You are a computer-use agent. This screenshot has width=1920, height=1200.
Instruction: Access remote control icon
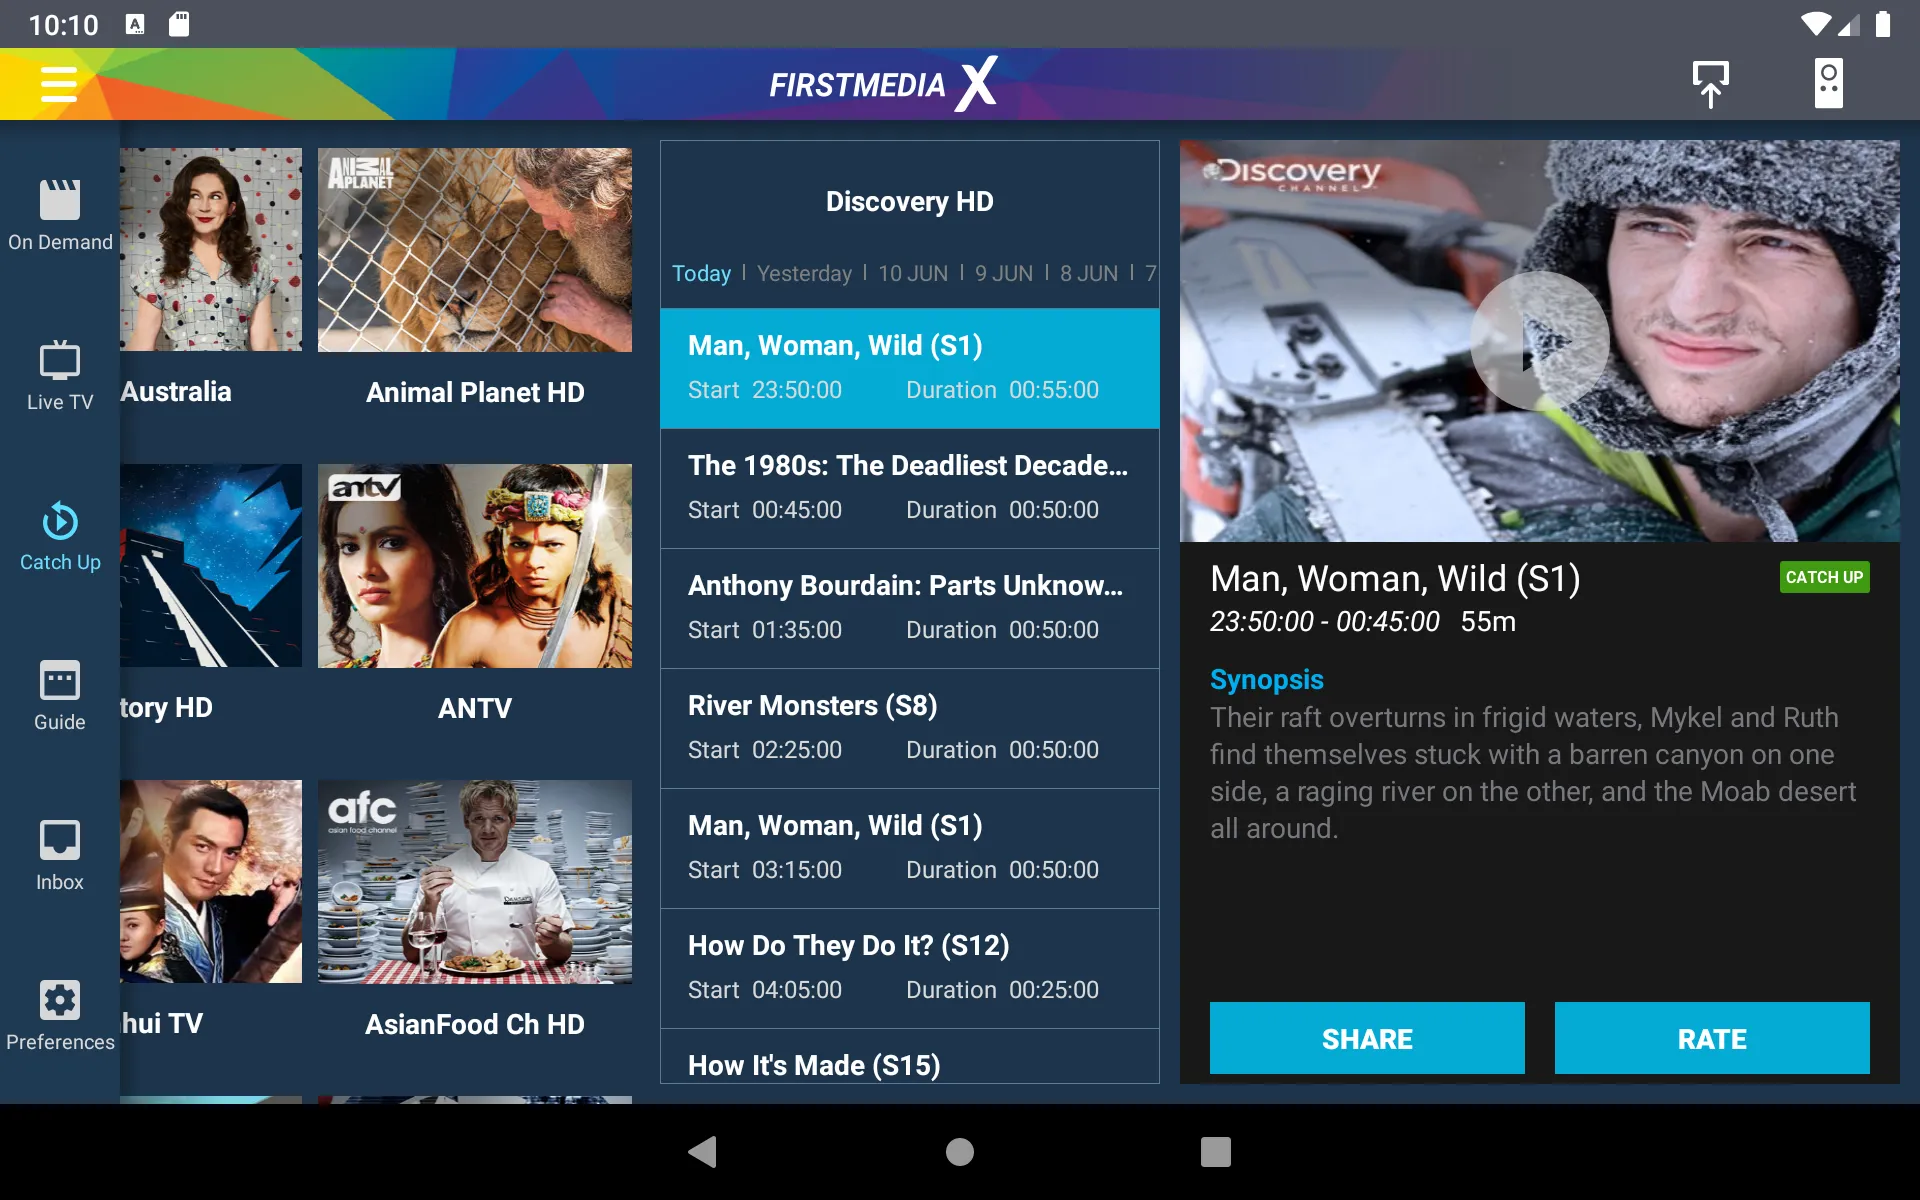point(1826,83)
